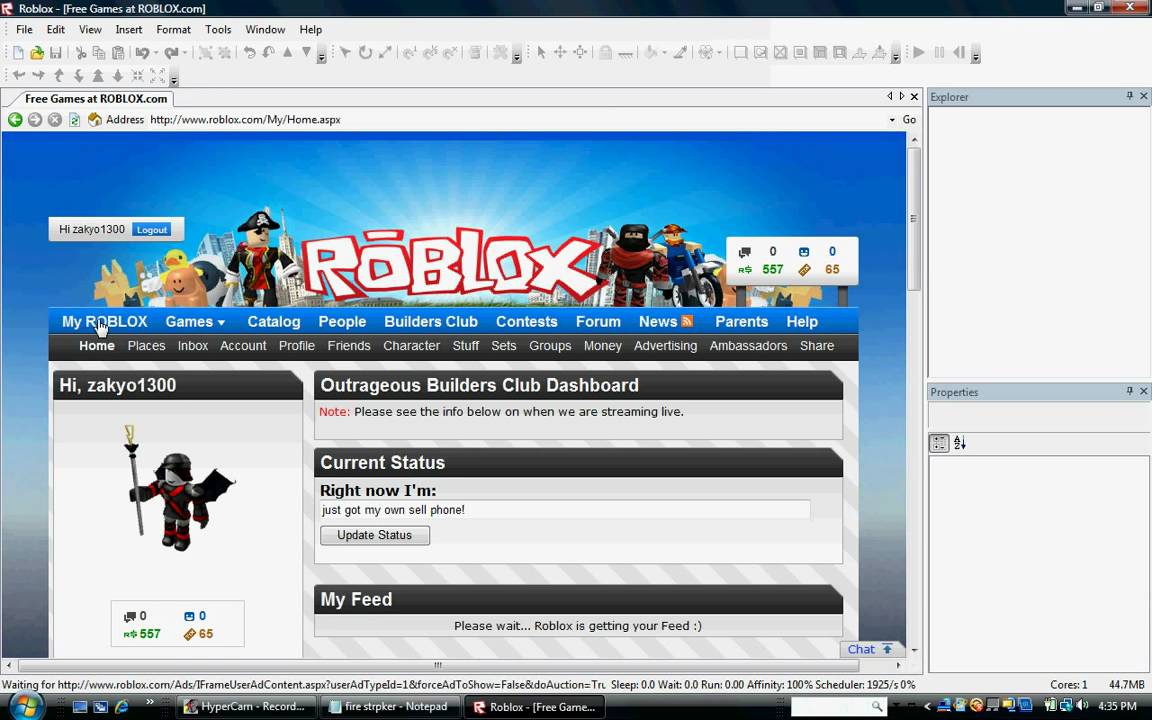The image size is (1152, 720).
Task: Click the Redo arrow icon
Action: pyautogui.click(x=171, y=53)
